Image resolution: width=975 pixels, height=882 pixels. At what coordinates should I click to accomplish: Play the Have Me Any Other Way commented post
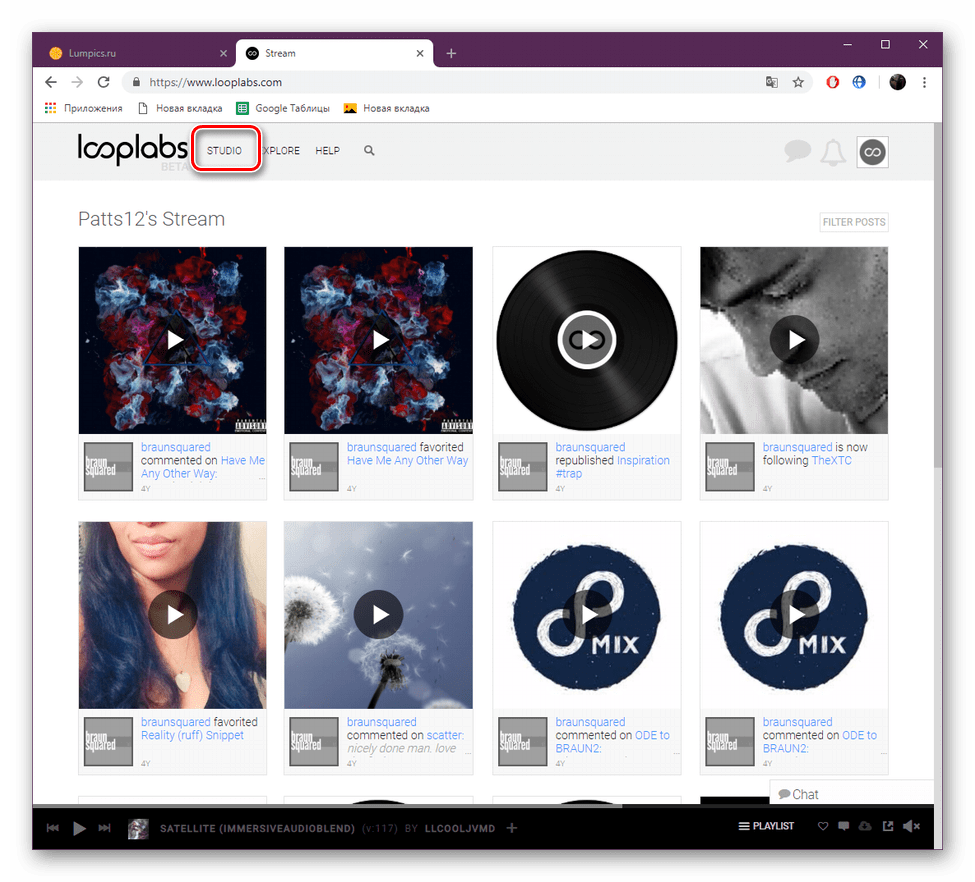(x=173, y=340)
